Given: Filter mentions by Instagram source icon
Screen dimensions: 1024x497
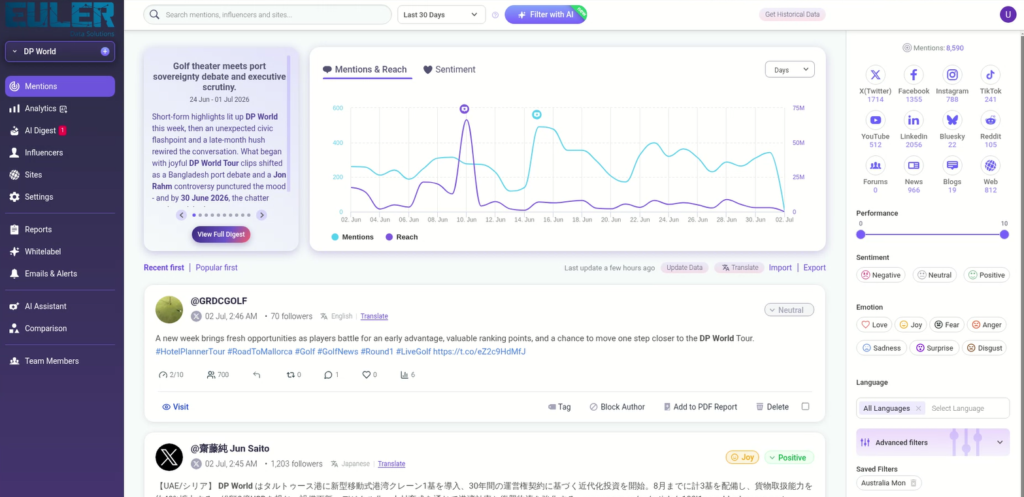Looking at the screenshot, I should (952, 74).
